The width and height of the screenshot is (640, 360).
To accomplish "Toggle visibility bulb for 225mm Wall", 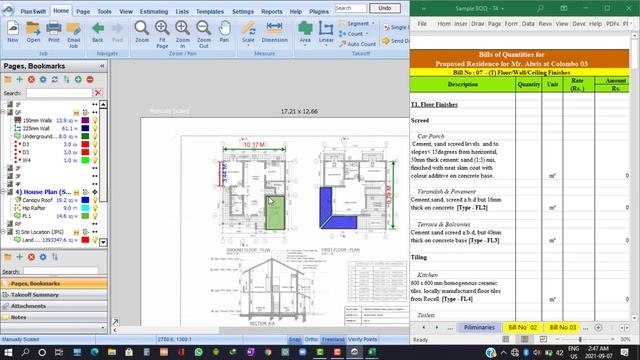I will pos(95,128).
